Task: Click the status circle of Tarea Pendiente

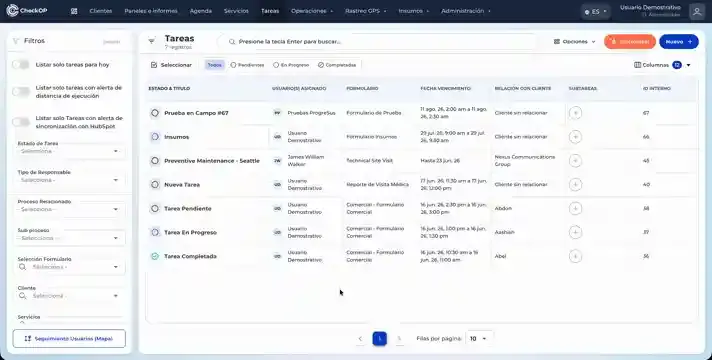Action: (x=155, y=208)
